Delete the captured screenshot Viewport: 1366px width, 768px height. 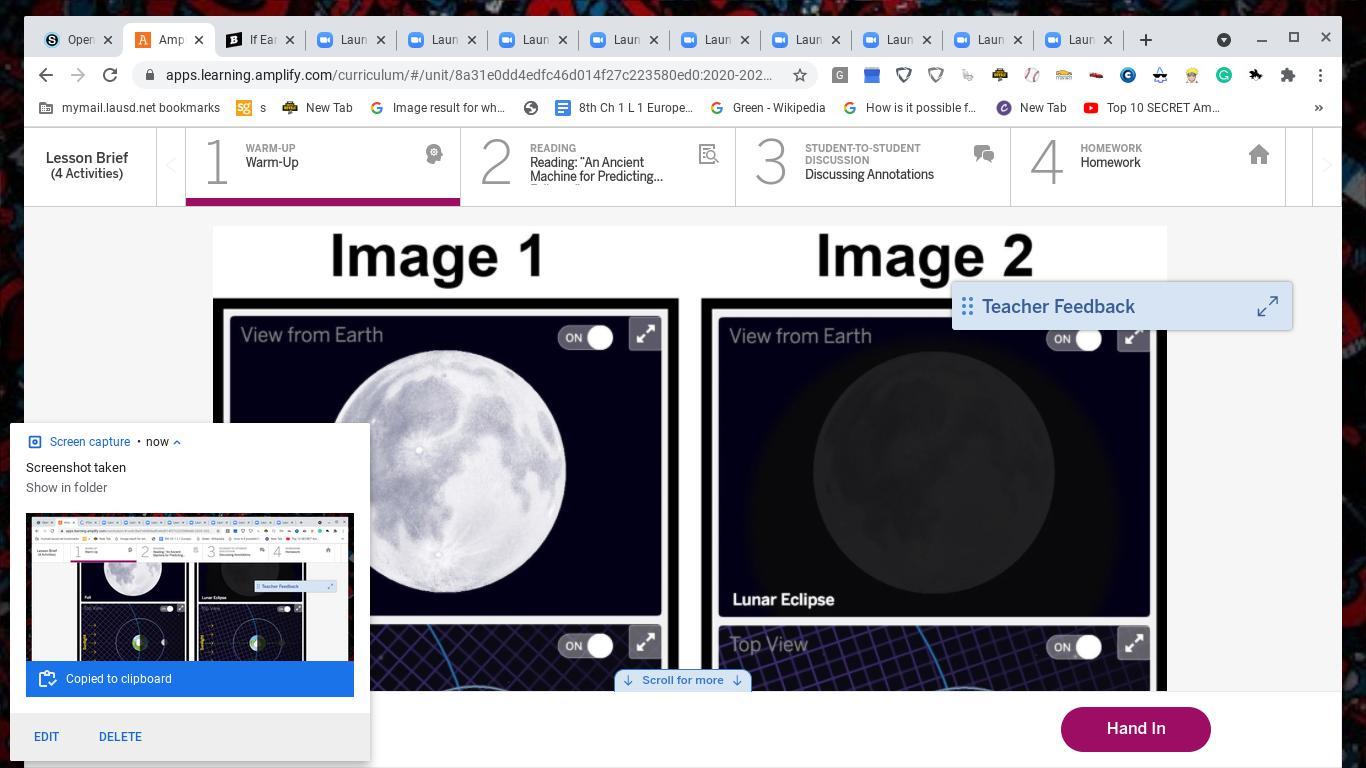coord(120,737)
